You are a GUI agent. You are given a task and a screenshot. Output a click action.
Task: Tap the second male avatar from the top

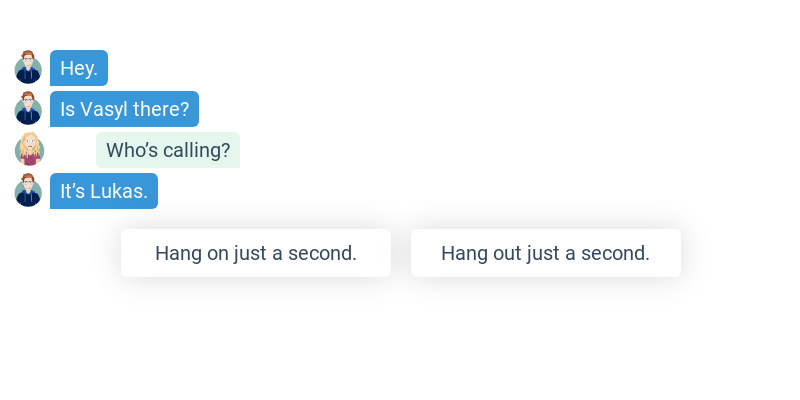coord(28,109)
